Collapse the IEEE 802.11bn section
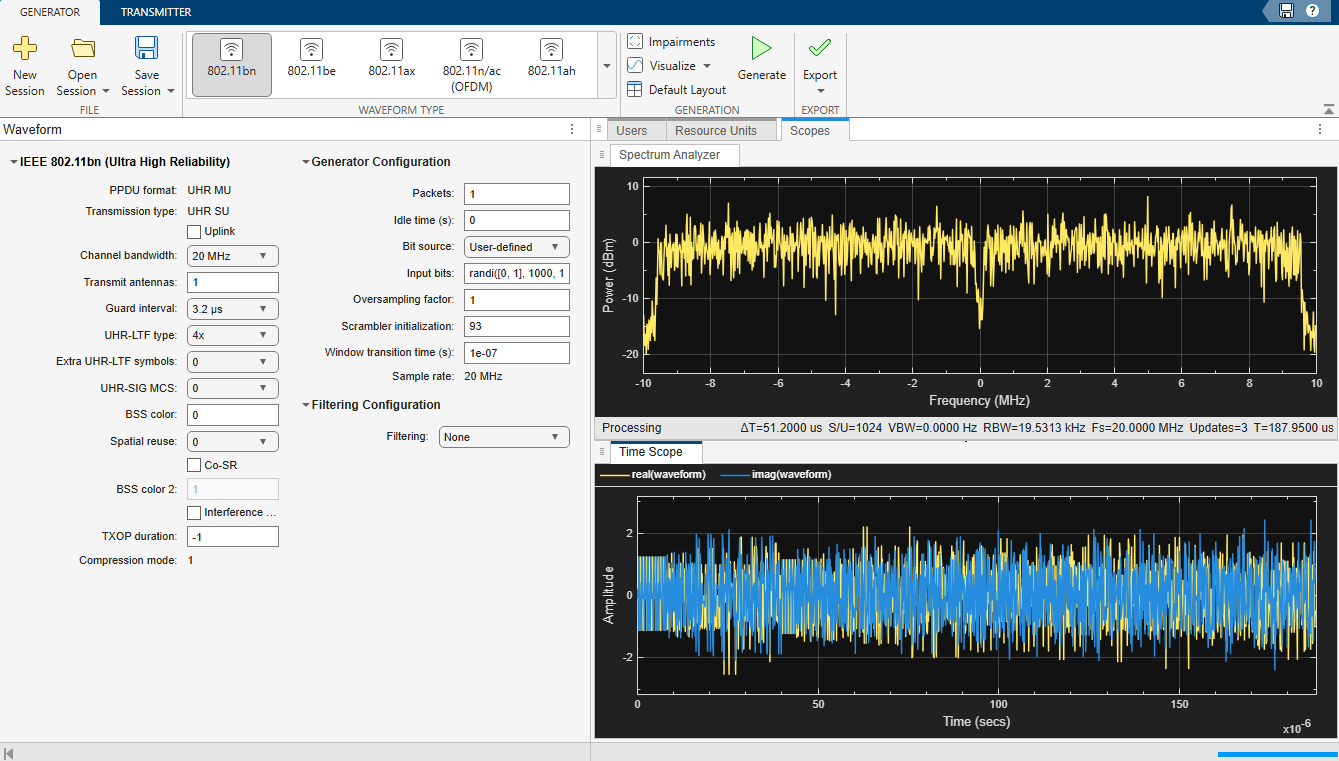The height and width of the screenshot is (761, 1339). 13,162
